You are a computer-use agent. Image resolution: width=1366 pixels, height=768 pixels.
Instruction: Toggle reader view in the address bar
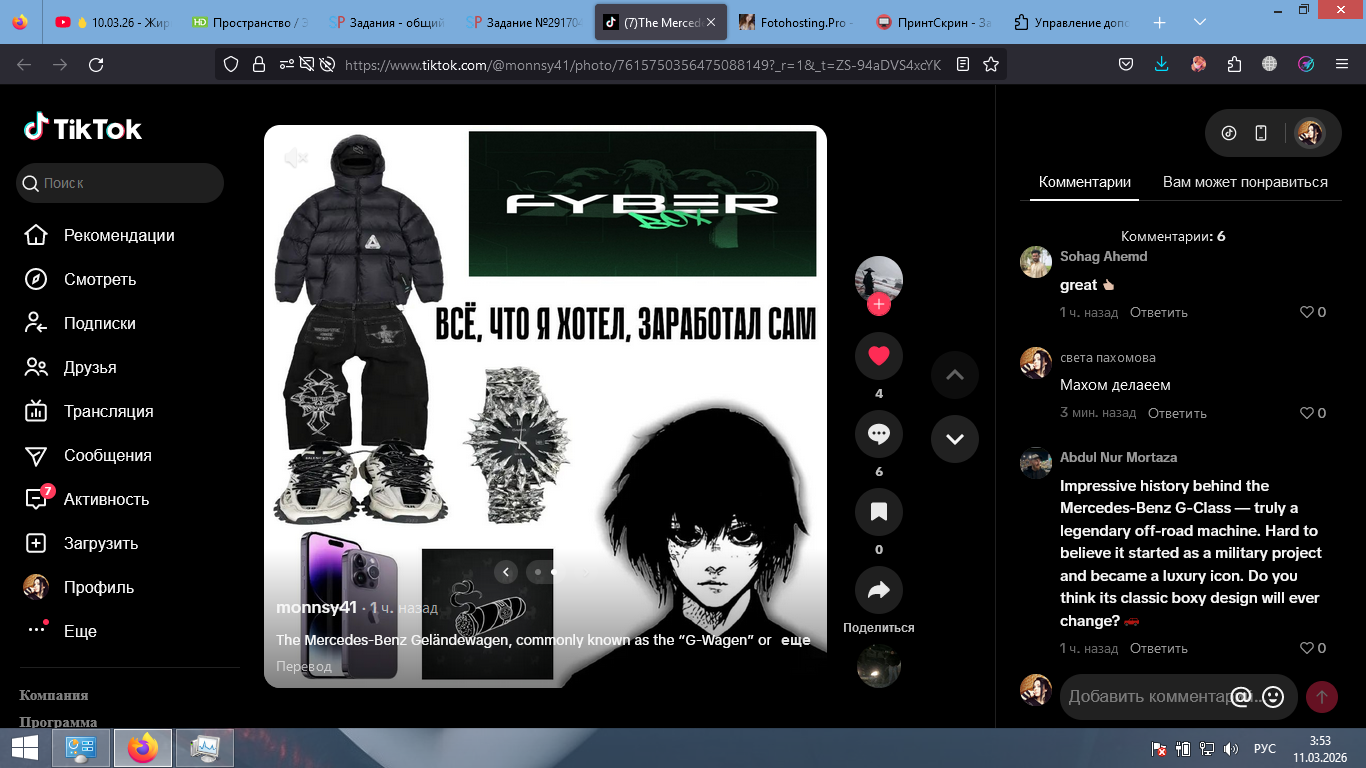coord(963,64)
